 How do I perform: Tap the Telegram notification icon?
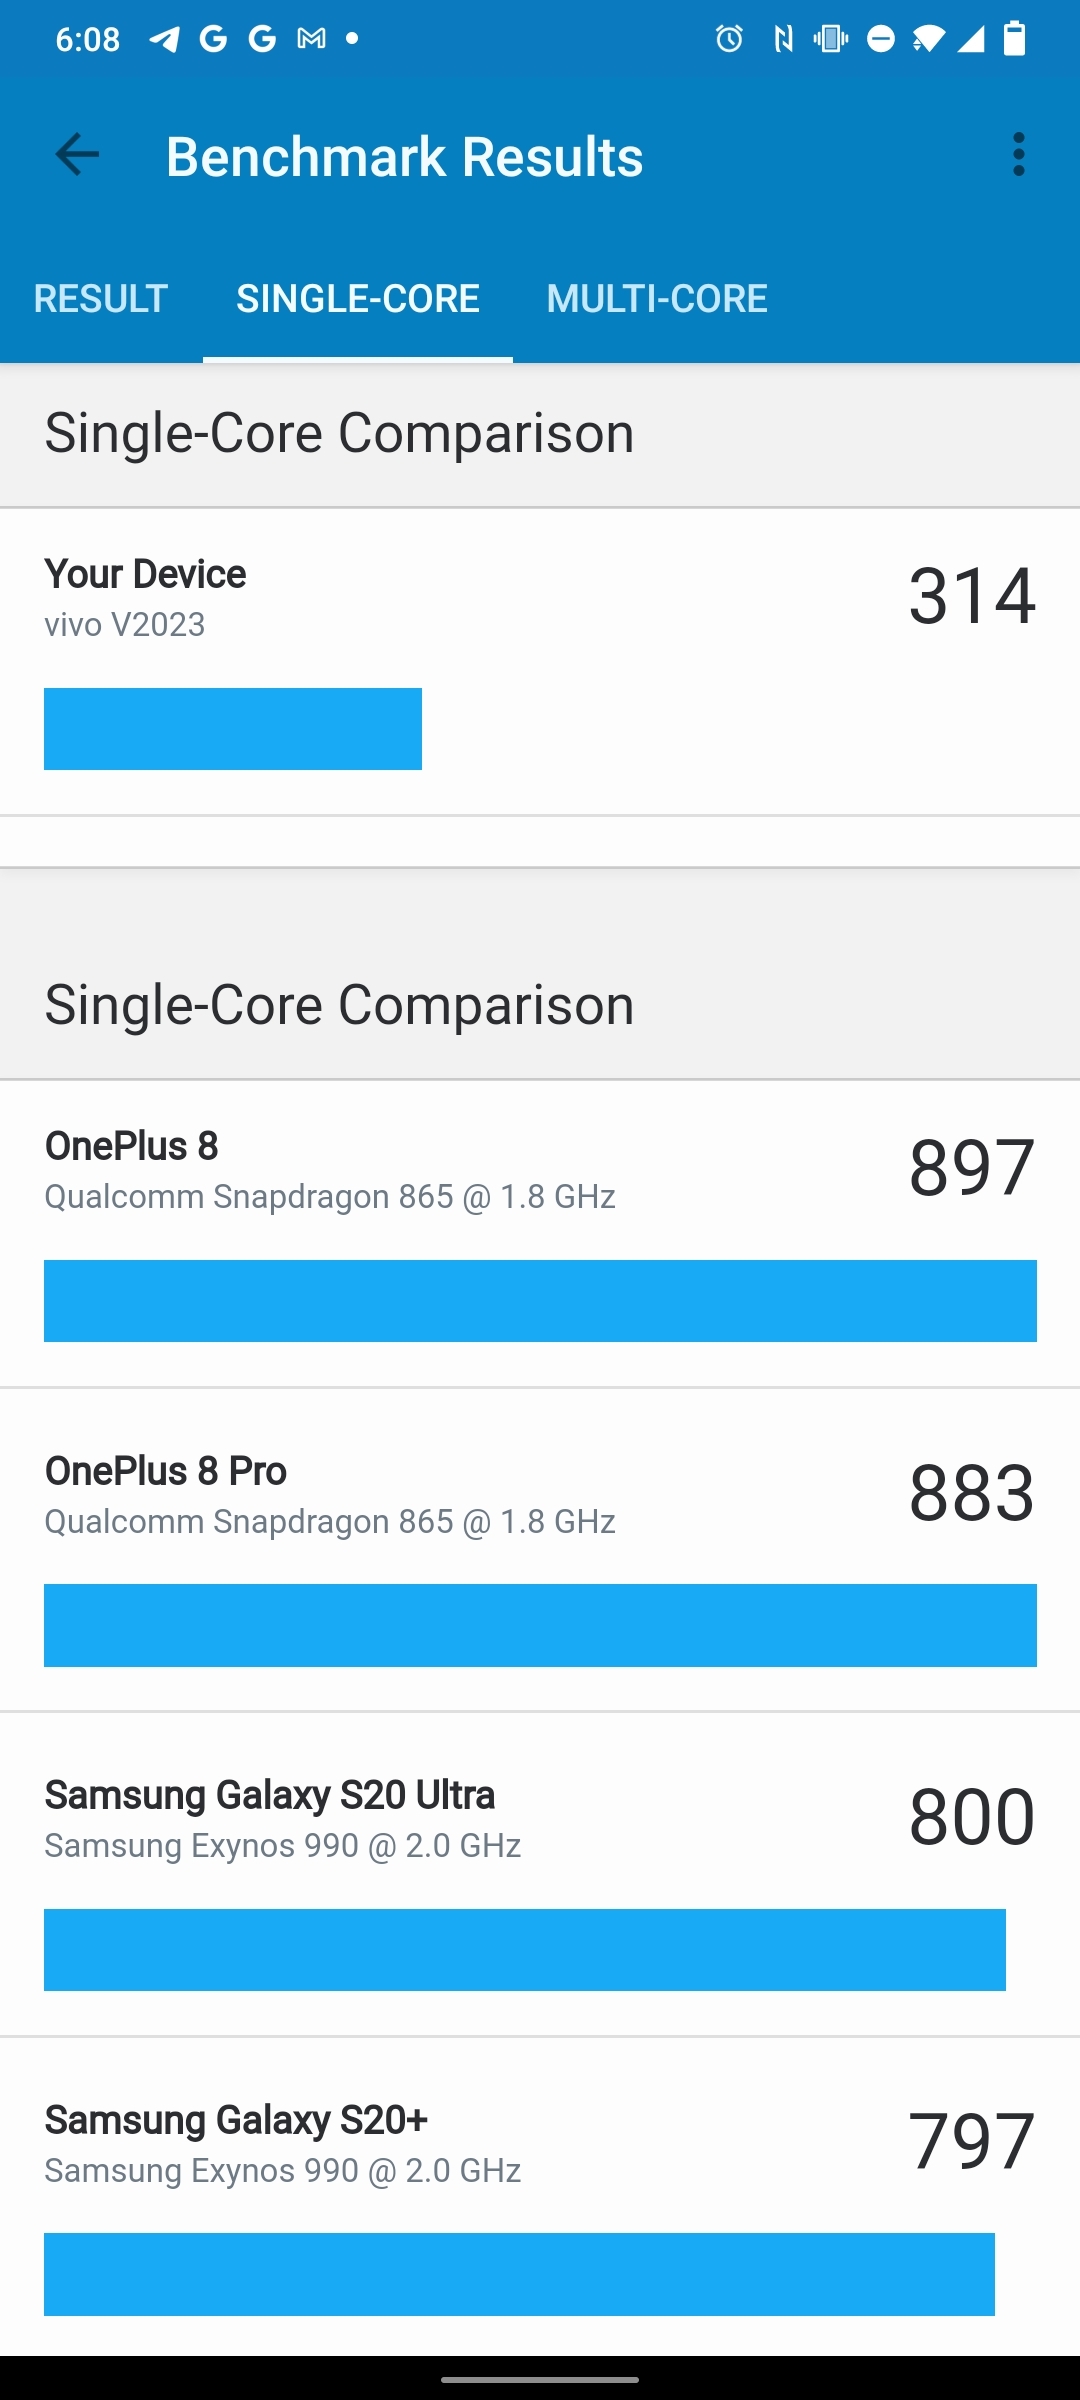[164, 39]
